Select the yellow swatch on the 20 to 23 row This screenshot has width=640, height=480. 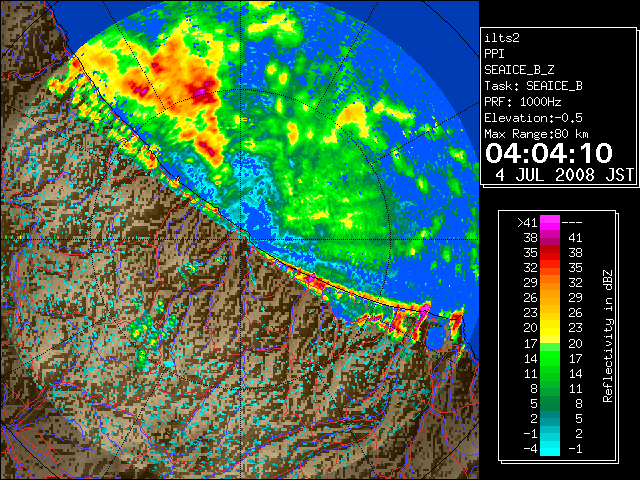tap(550, 328)
